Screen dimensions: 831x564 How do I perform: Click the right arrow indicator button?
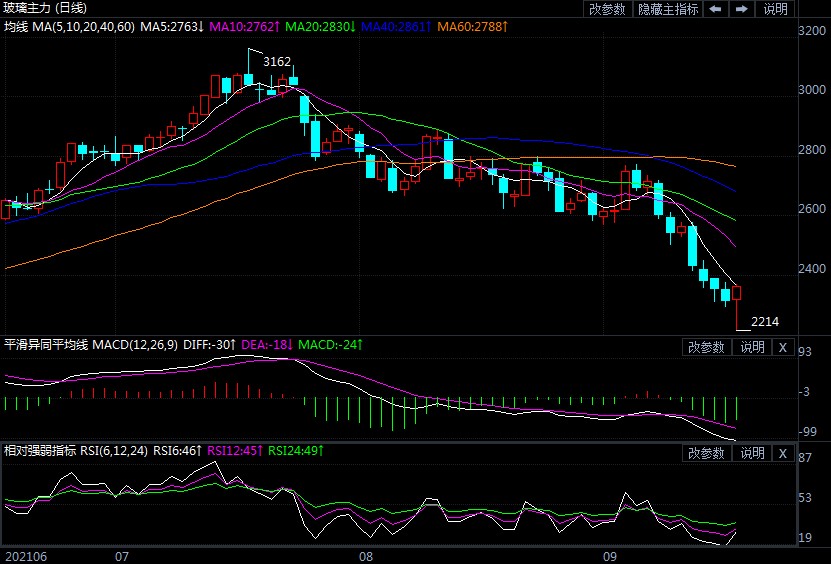click(742, 9)
